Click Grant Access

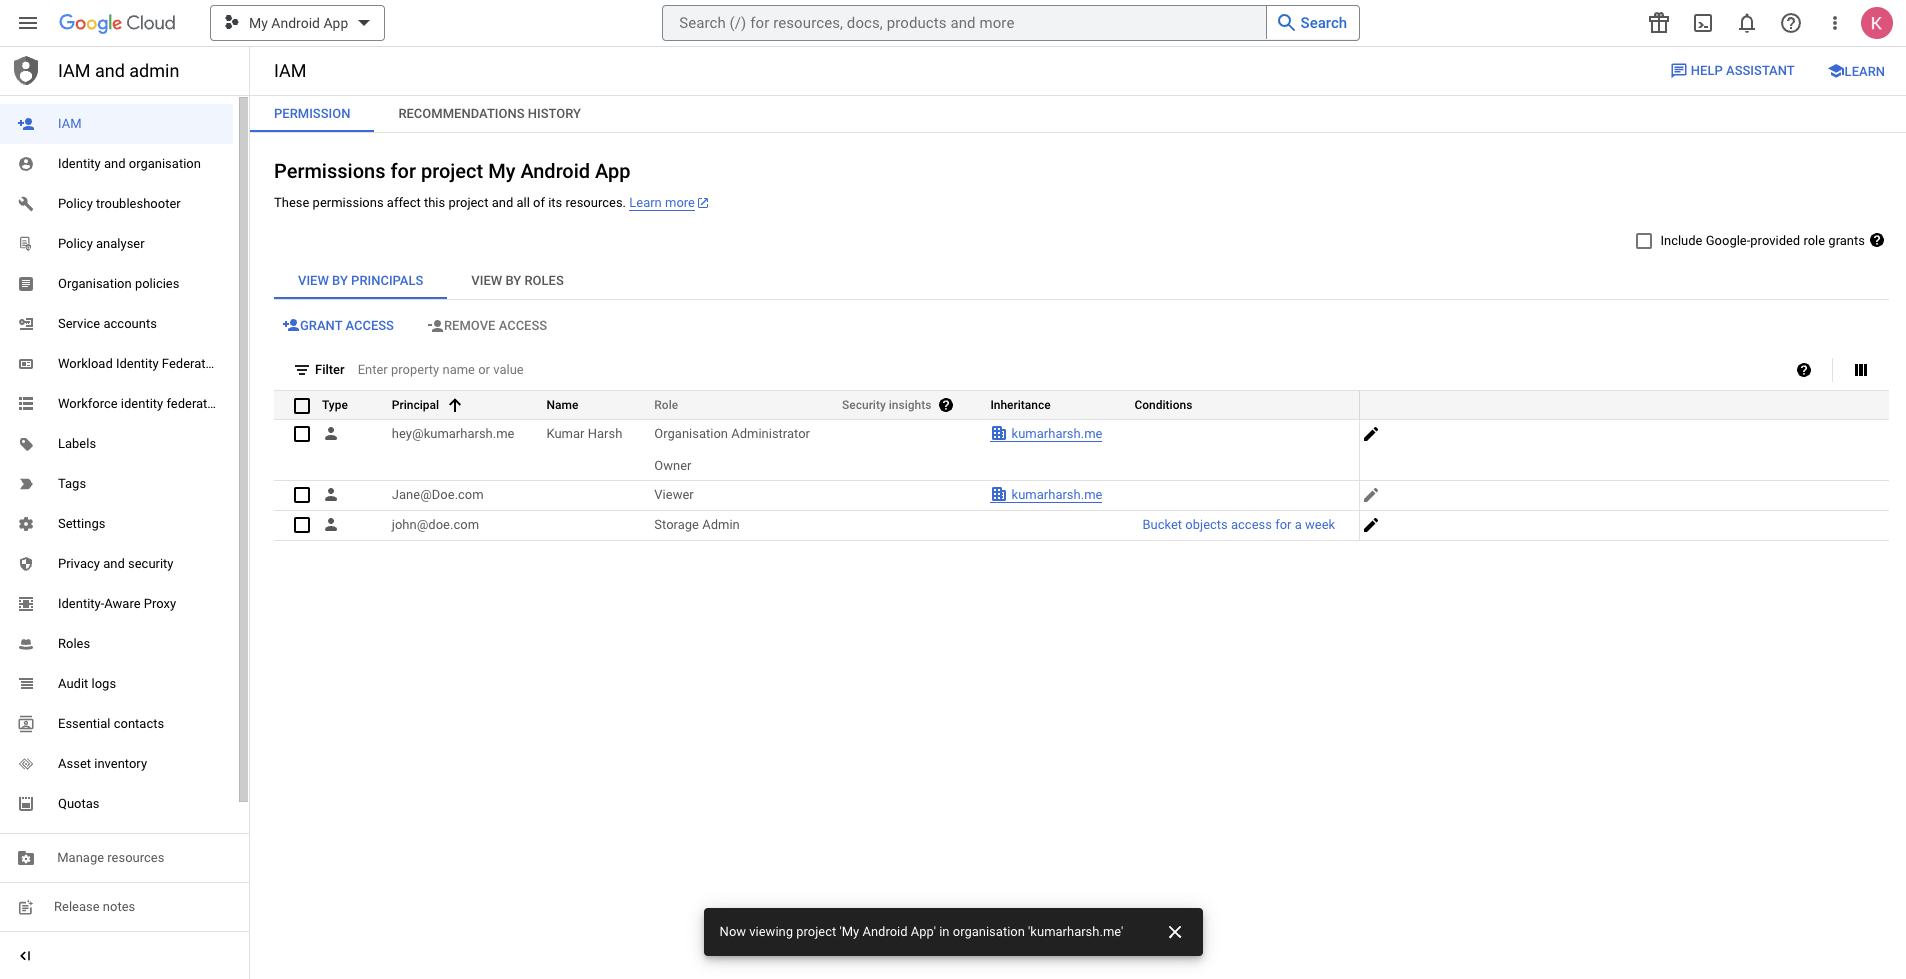338,325
